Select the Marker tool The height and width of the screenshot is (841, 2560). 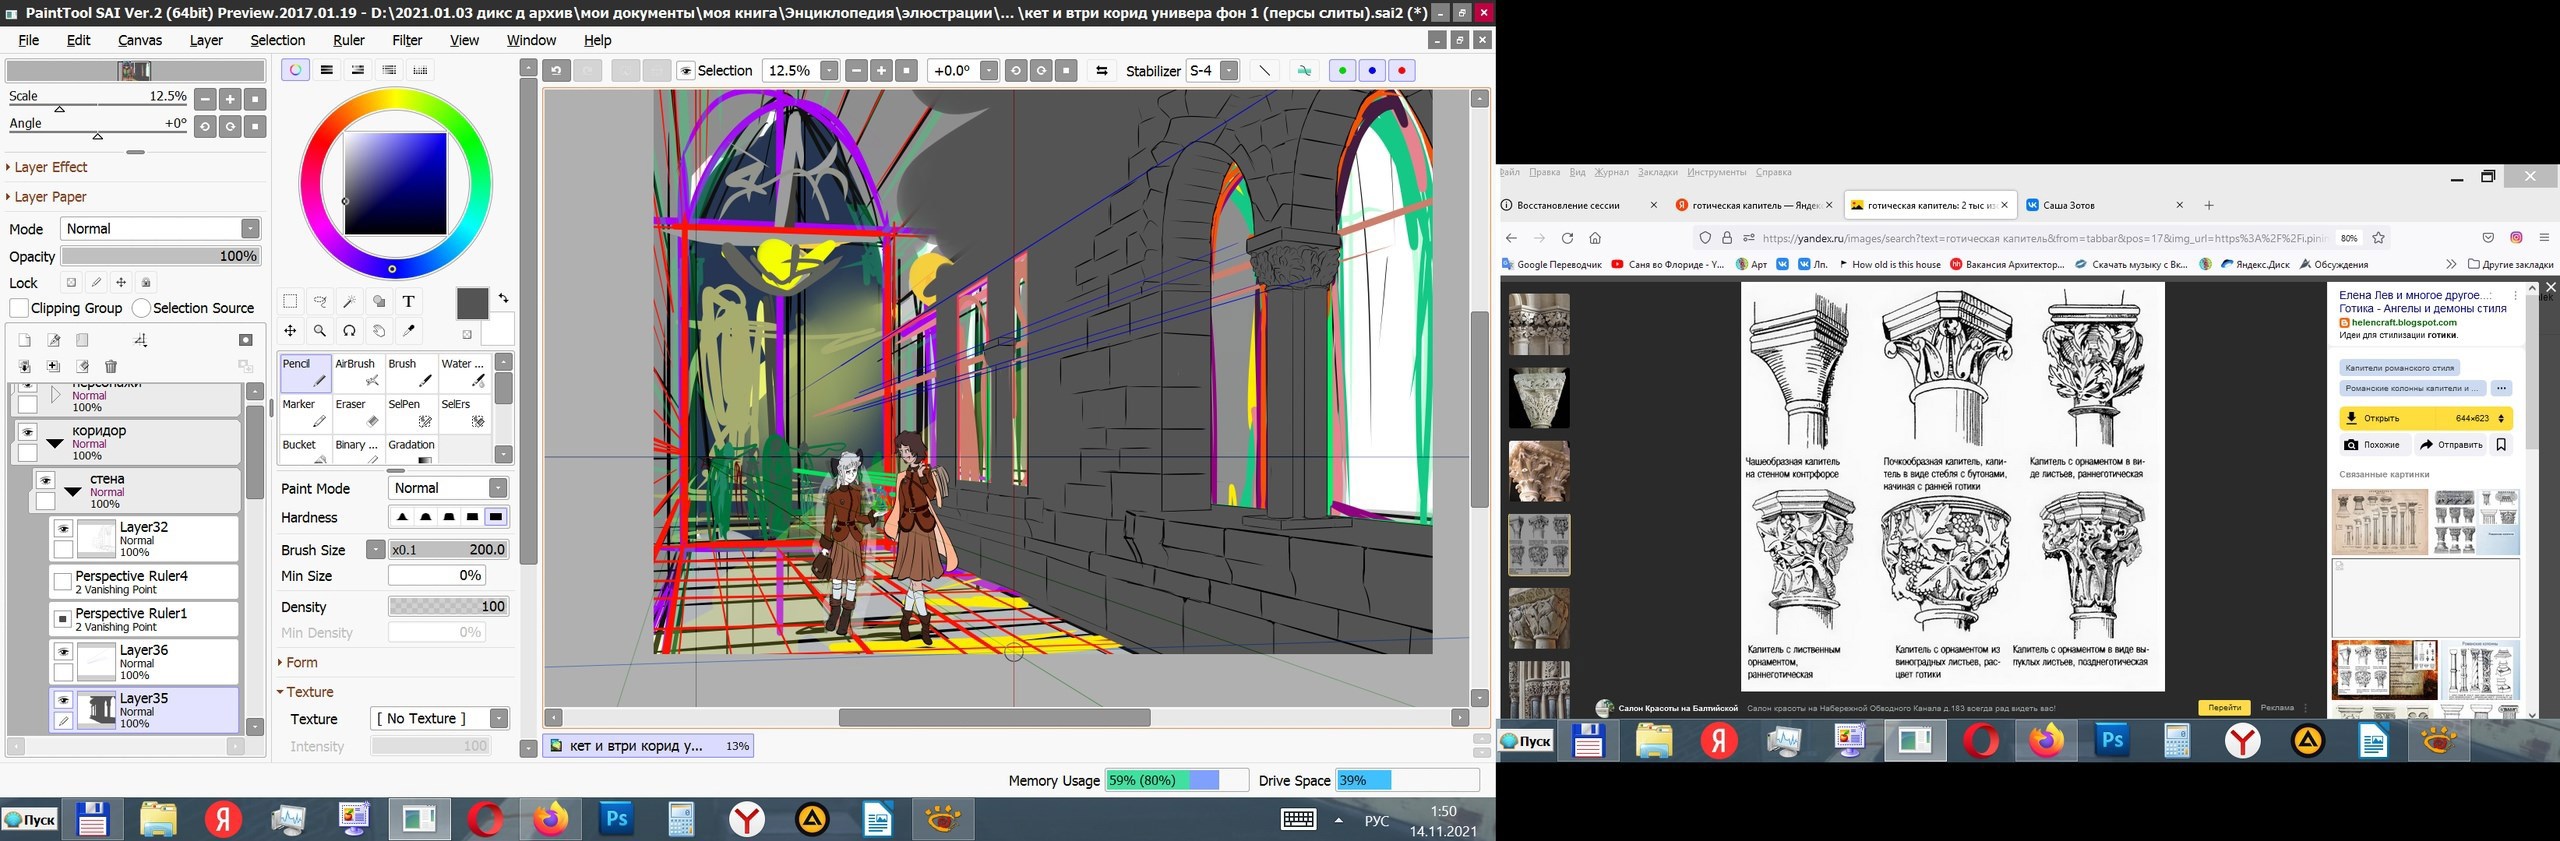[305, 412]
